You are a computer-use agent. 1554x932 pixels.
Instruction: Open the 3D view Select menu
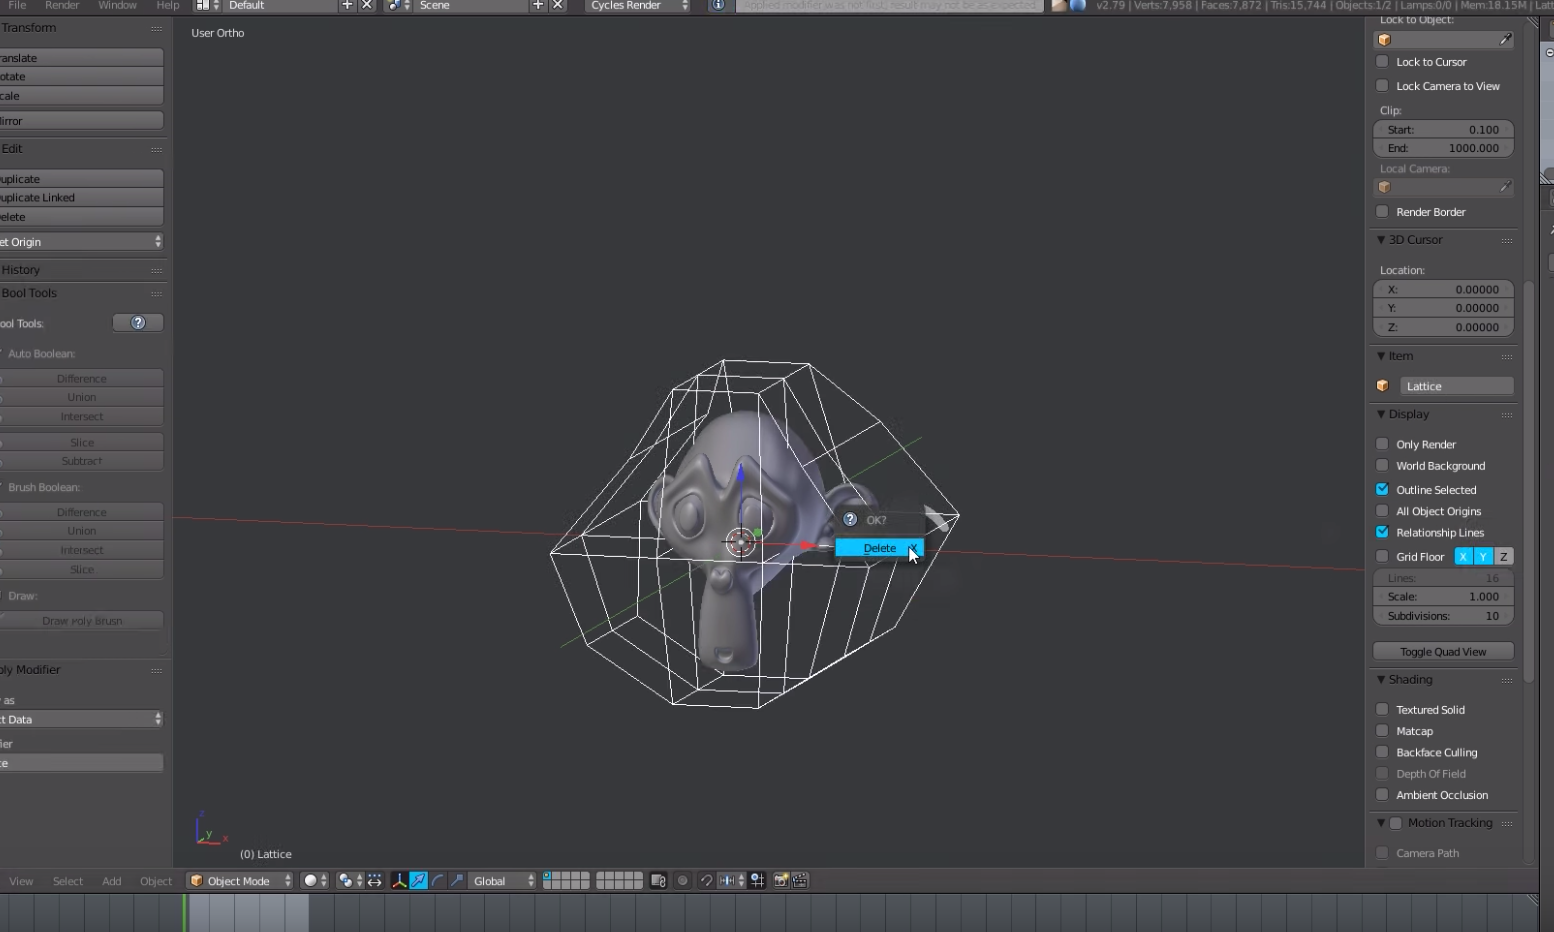(x=68, y=881)
